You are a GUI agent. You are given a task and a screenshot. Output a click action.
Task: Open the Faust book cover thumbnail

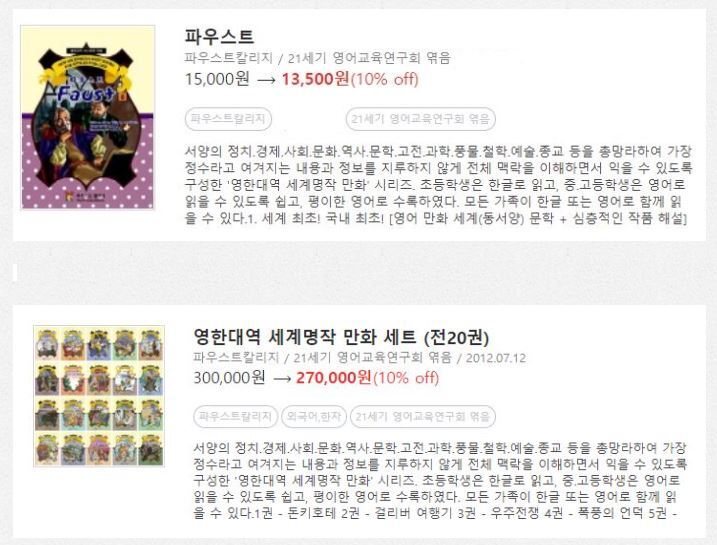(x=87, y=118)
